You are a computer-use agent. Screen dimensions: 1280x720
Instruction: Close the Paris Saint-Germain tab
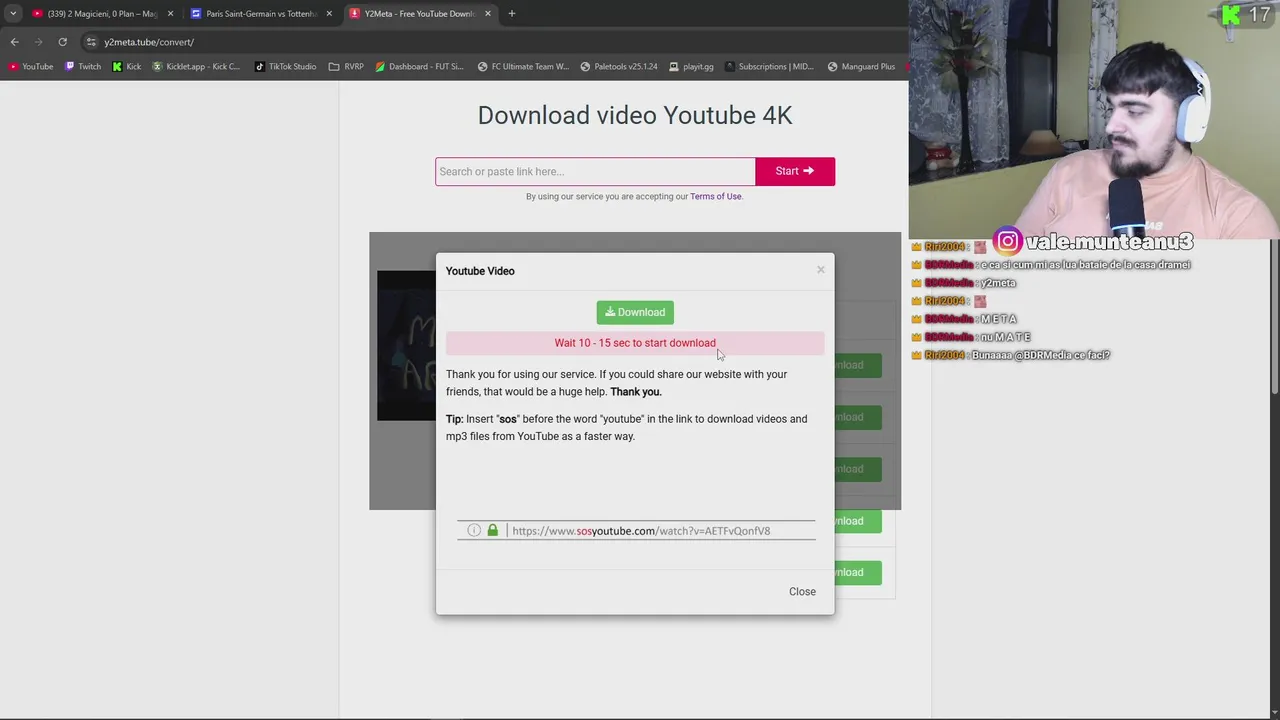329,14
